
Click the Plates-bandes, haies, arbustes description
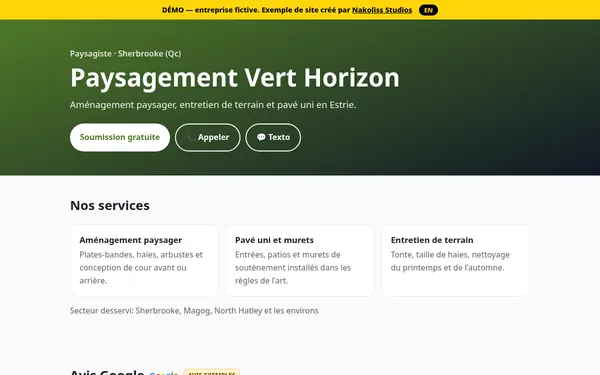(141, 267)
